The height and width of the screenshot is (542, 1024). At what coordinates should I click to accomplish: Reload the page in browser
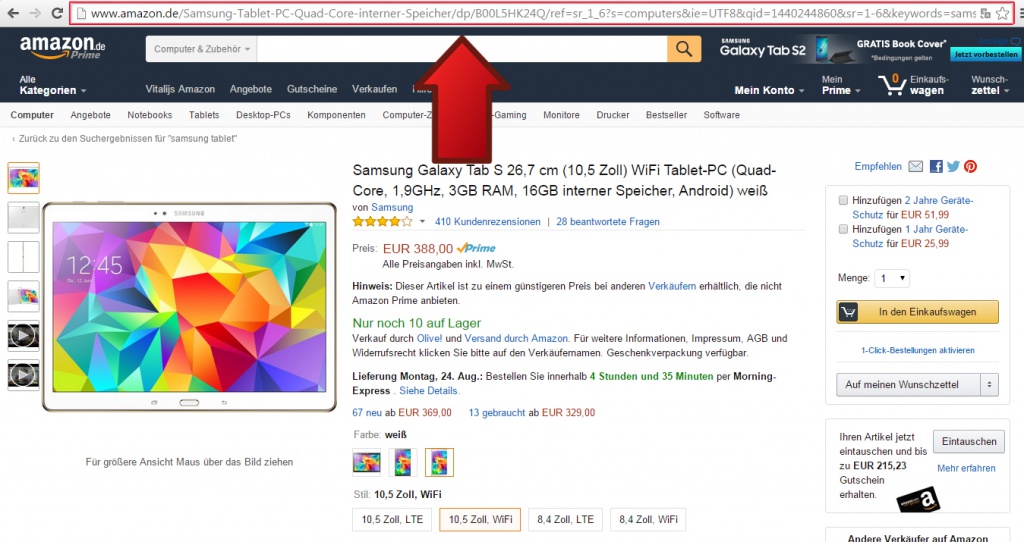[x=58, y=14]
